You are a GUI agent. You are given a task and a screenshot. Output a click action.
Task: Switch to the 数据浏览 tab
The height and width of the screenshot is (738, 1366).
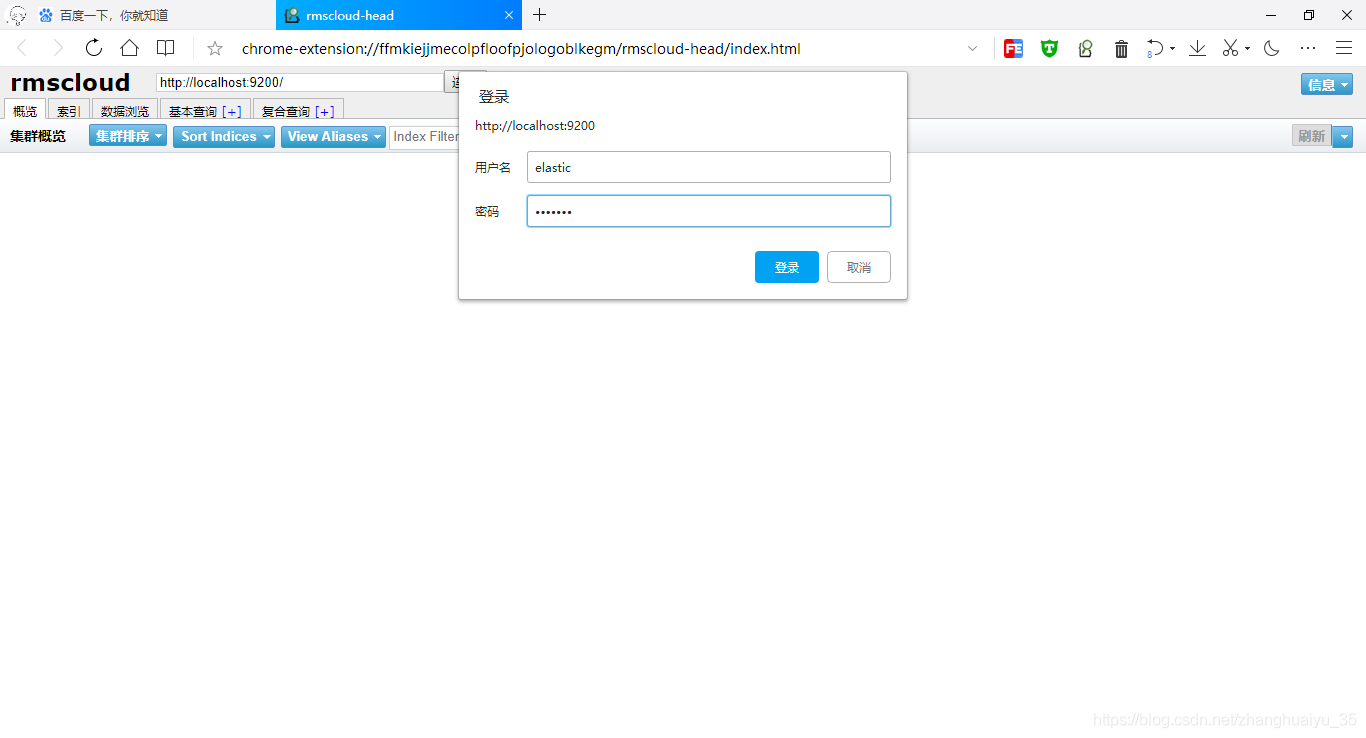tap(125, 111)
